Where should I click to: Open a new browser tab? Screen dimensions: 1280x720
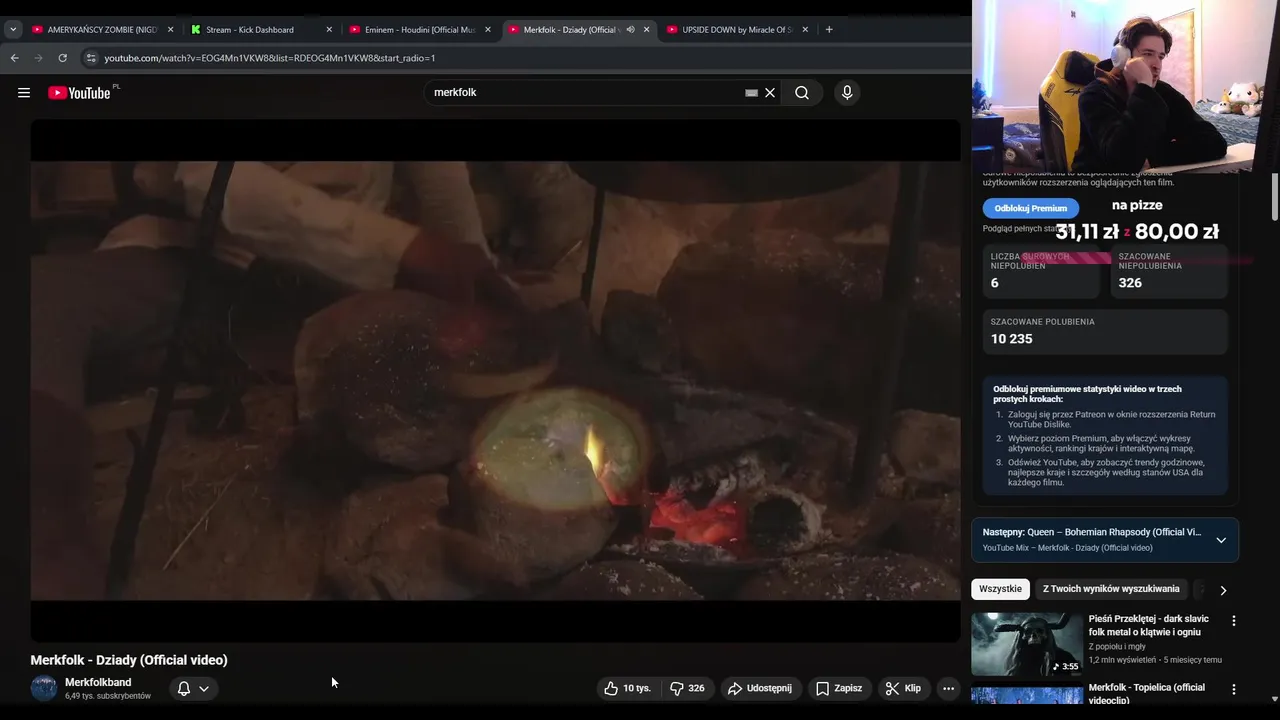[829, 30]
